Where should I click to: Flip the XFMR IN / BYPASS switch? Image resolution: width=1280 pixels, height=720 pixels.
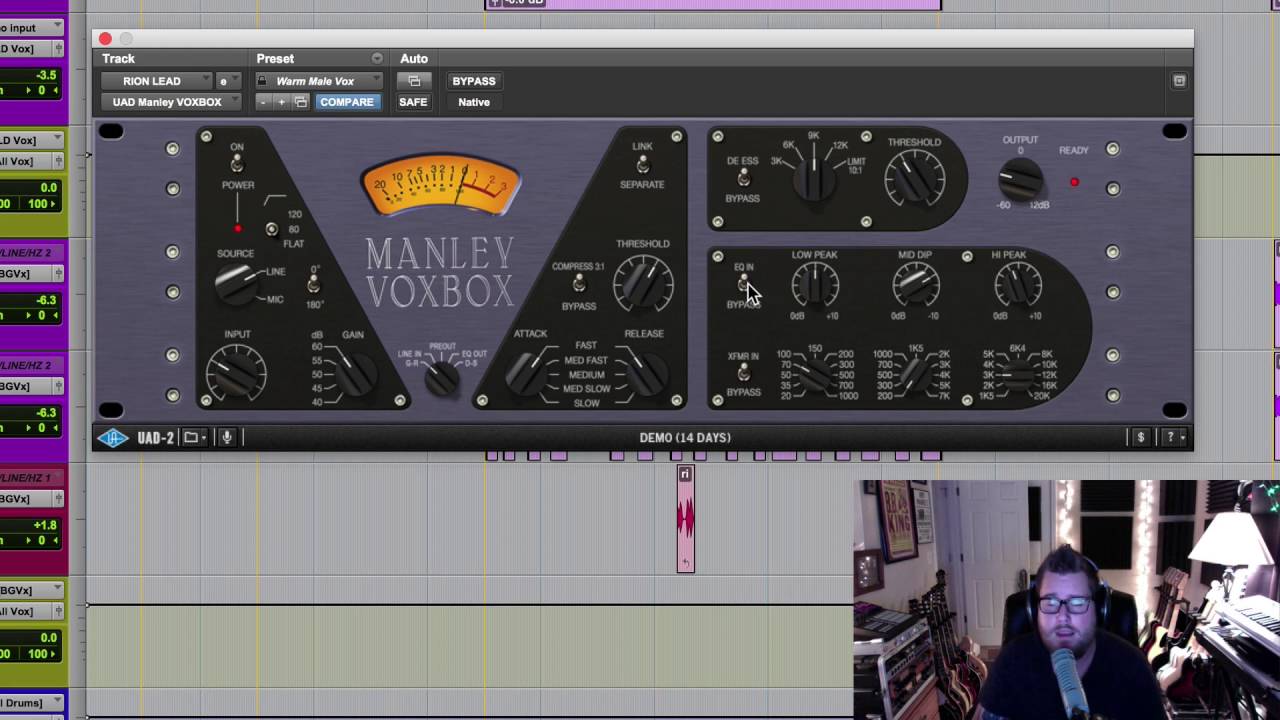point(743,373)
